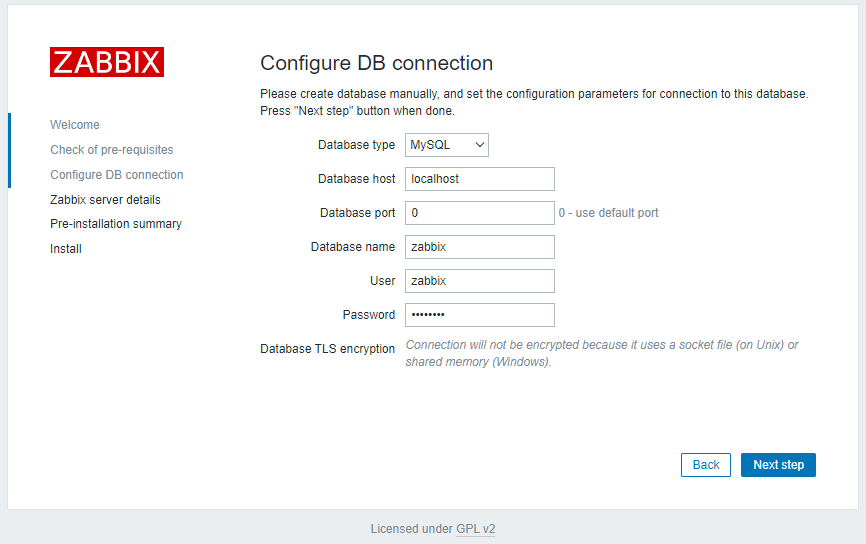Click the Database name label
Image resolution: width=866 pixels, height=544 pixels.
pos(352,247)
